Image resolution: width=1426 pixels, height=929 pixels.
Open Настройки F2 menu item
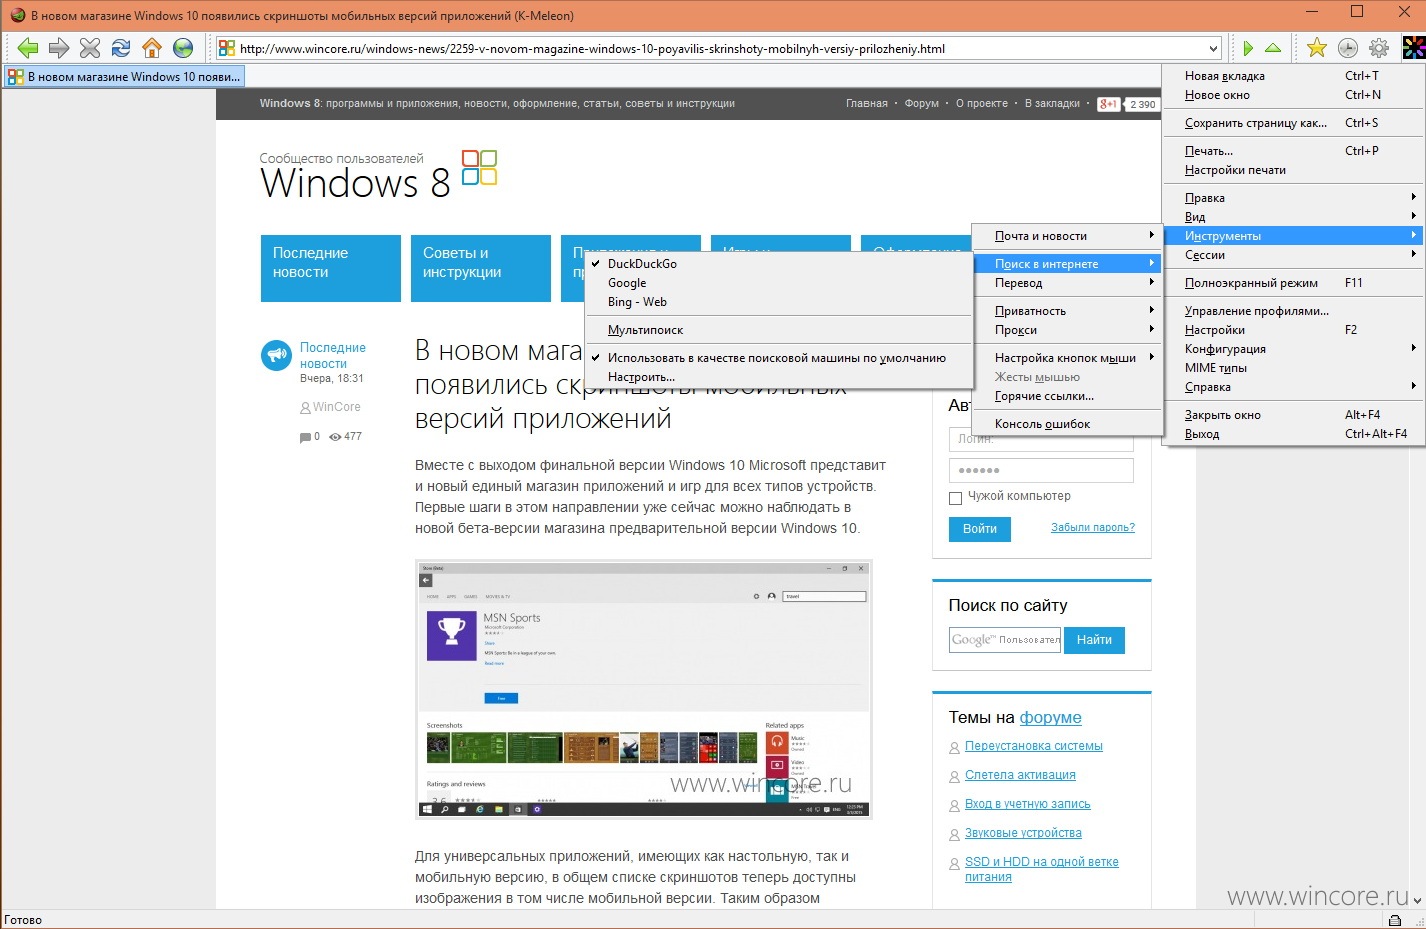1294,330
